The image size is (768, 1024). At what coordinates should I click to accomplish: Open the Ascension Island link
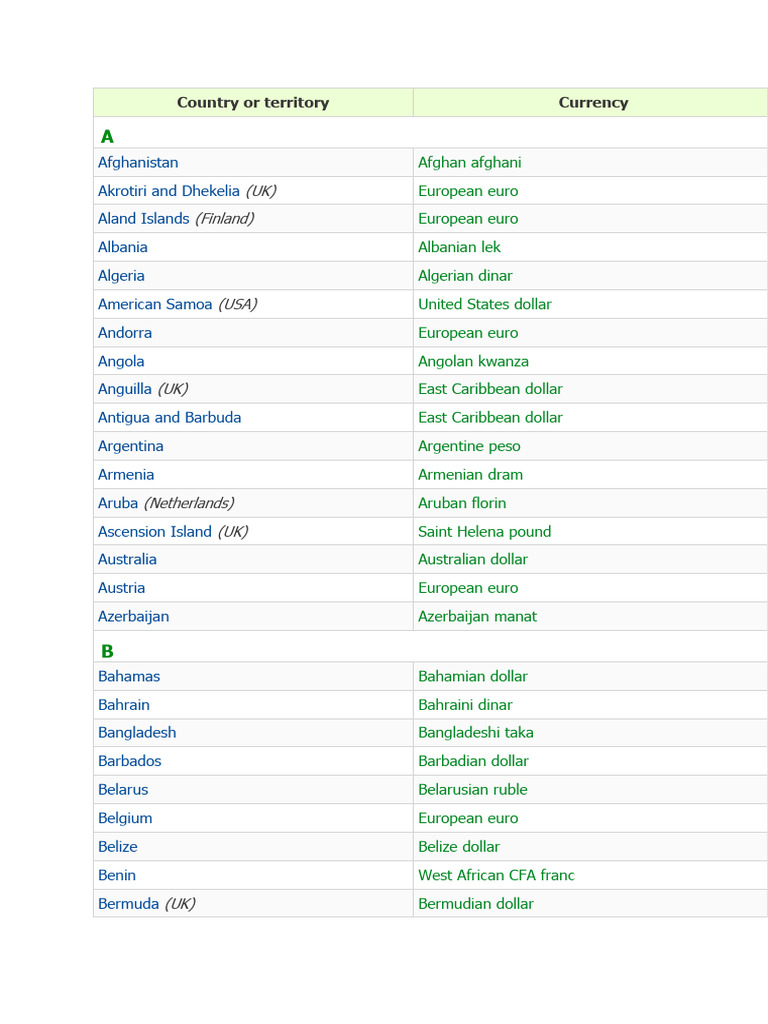point(155,532)
